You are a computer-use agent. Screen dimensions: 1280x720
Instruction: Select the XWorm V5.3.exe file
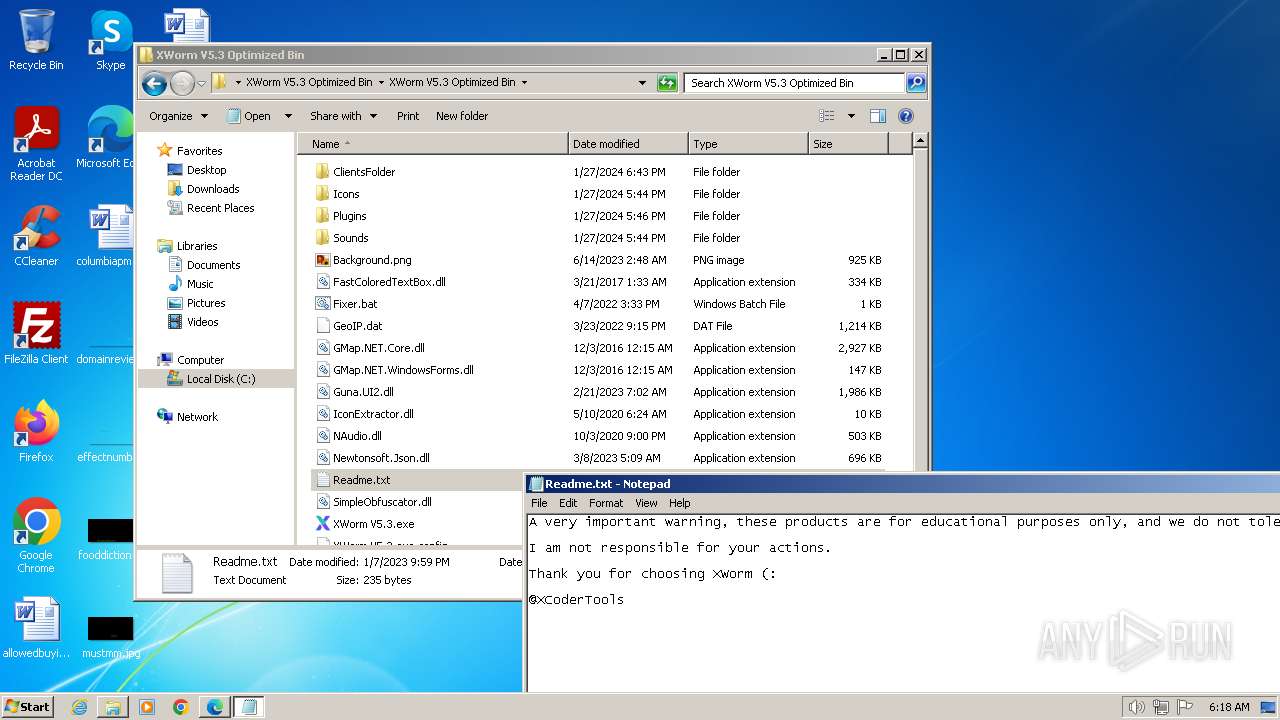point(372,524)
